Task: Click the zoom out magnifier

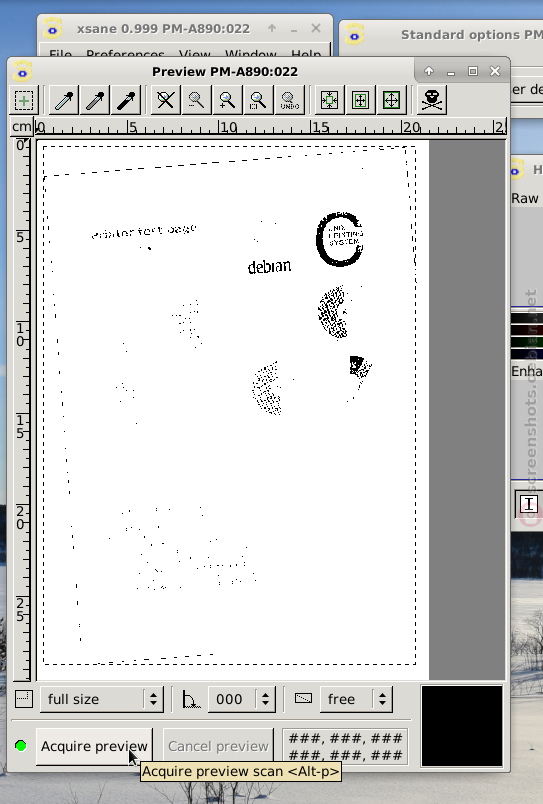Action: point(196,100)
